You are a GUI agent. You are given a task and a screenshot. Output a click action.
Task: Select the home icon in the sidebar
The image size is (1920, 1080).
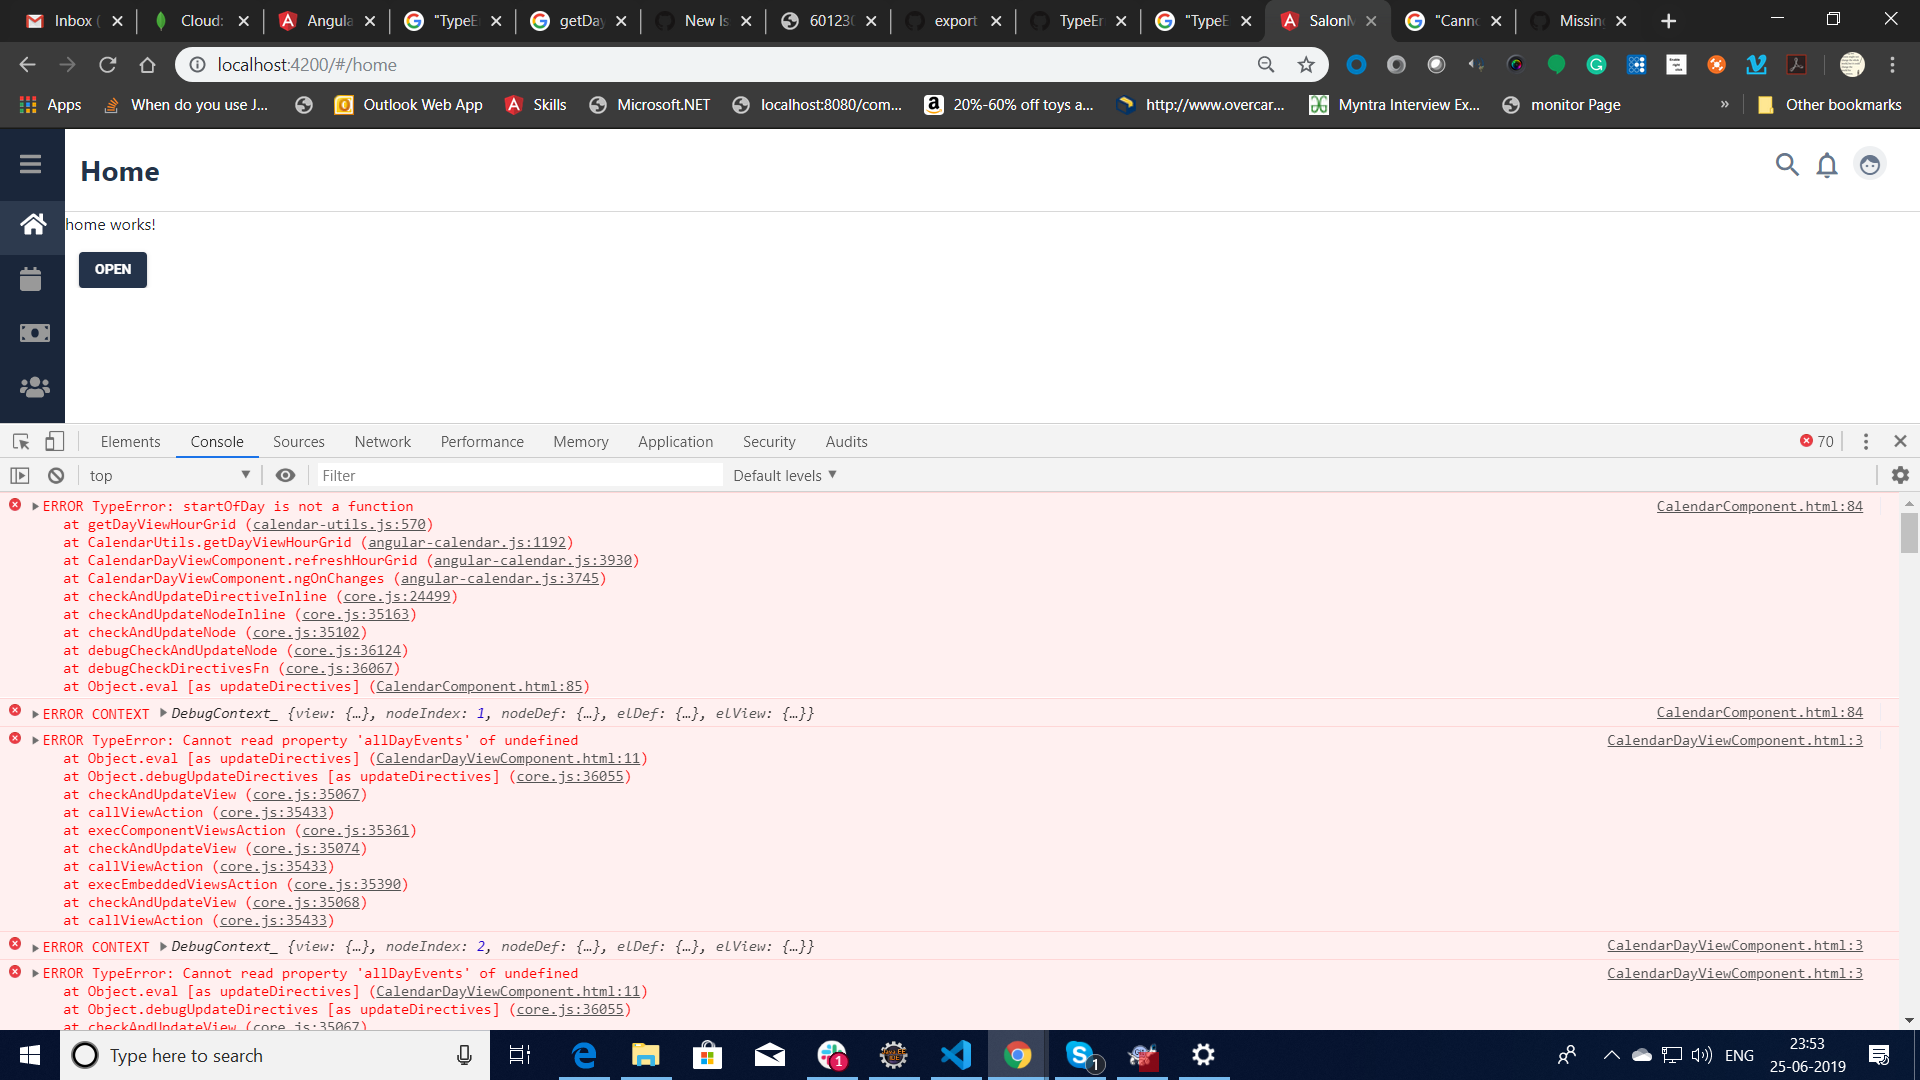pos(33,224)
